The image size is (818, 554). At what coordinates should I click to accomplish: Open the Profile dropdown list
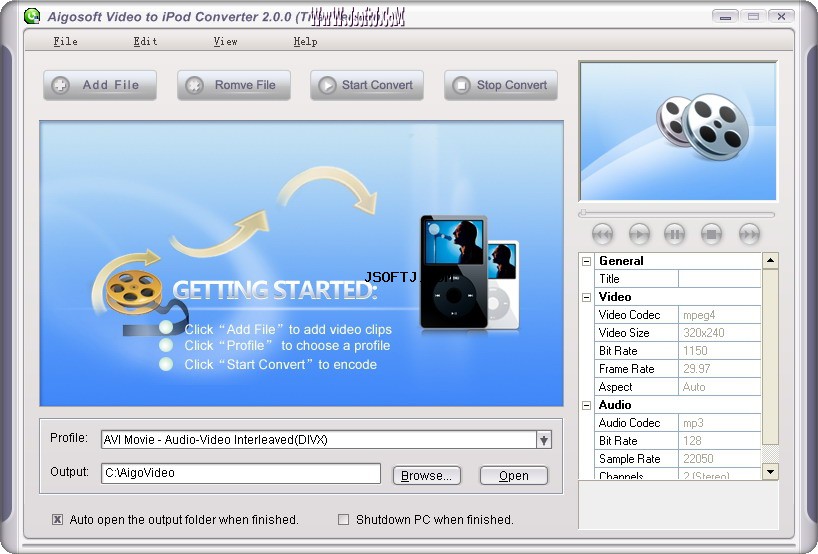[x=544, y=440]
